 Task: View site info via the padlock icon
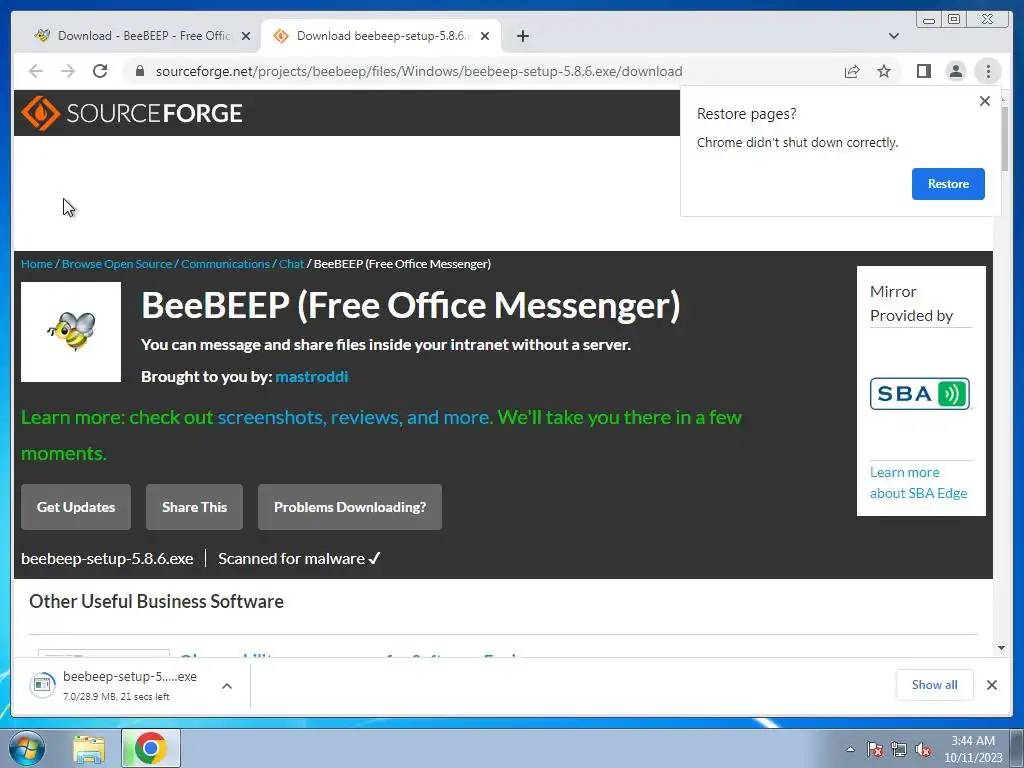pos(140,71)
